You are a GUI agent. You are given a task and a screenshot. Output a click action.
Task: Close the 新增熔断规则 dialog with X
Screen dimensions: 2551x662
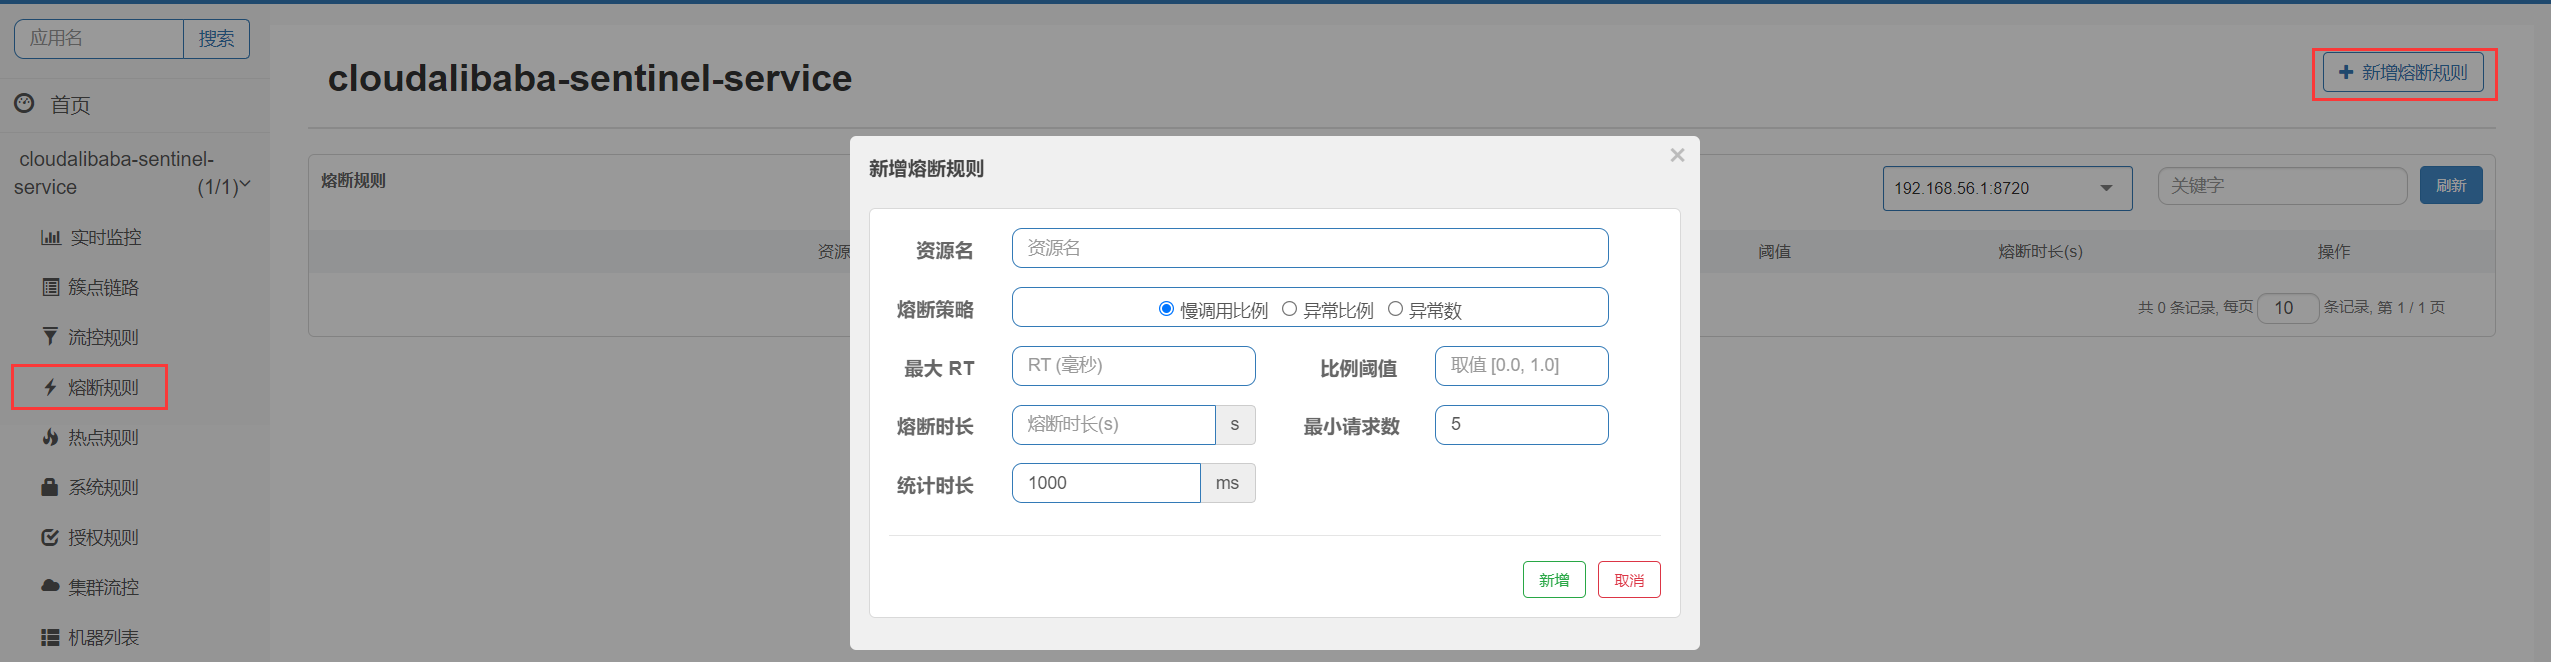[1677, 155]
